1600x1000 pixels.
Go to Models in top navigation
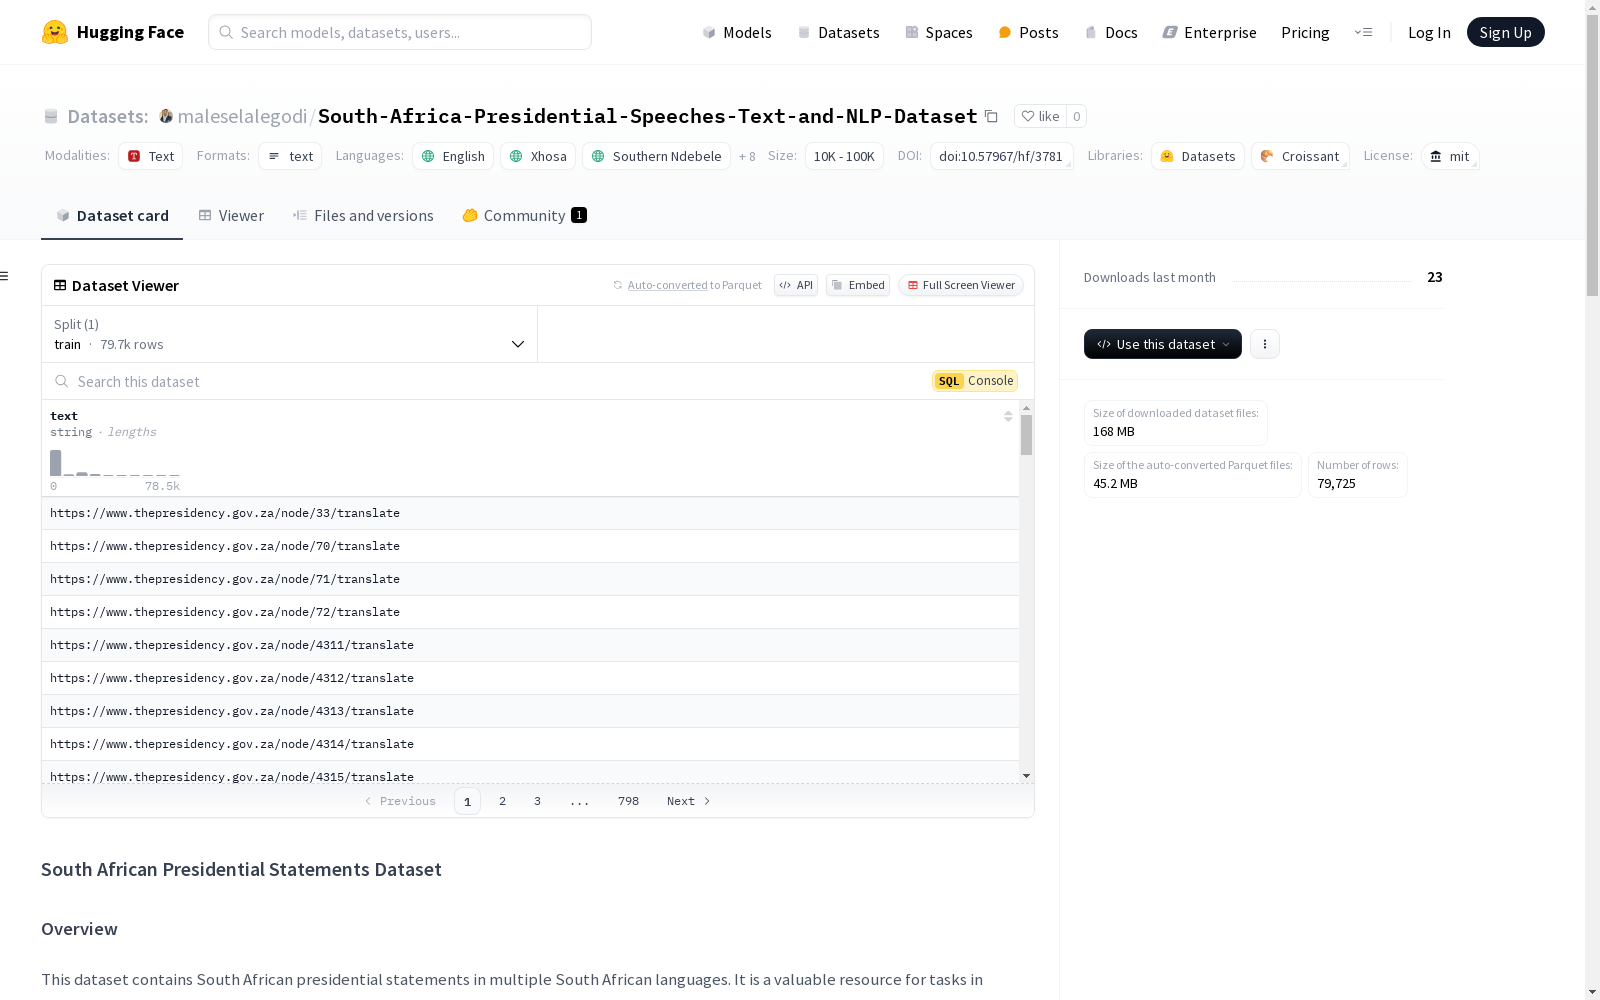click(737, 32)
